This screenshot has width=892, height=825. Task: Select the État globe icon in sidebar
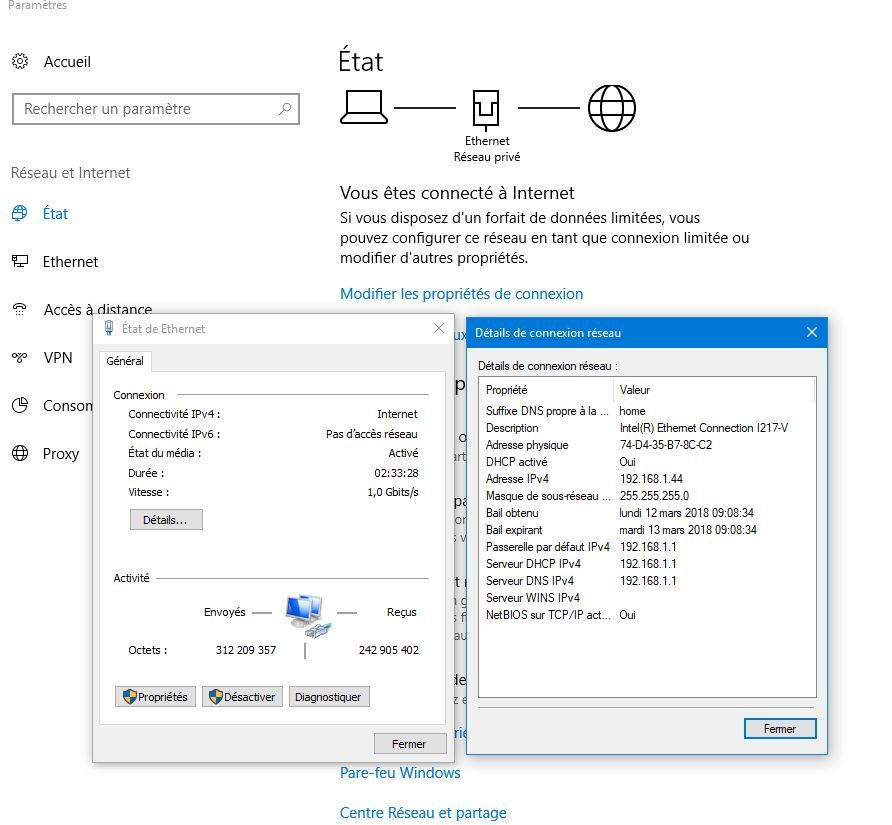[x=20, y=214]
